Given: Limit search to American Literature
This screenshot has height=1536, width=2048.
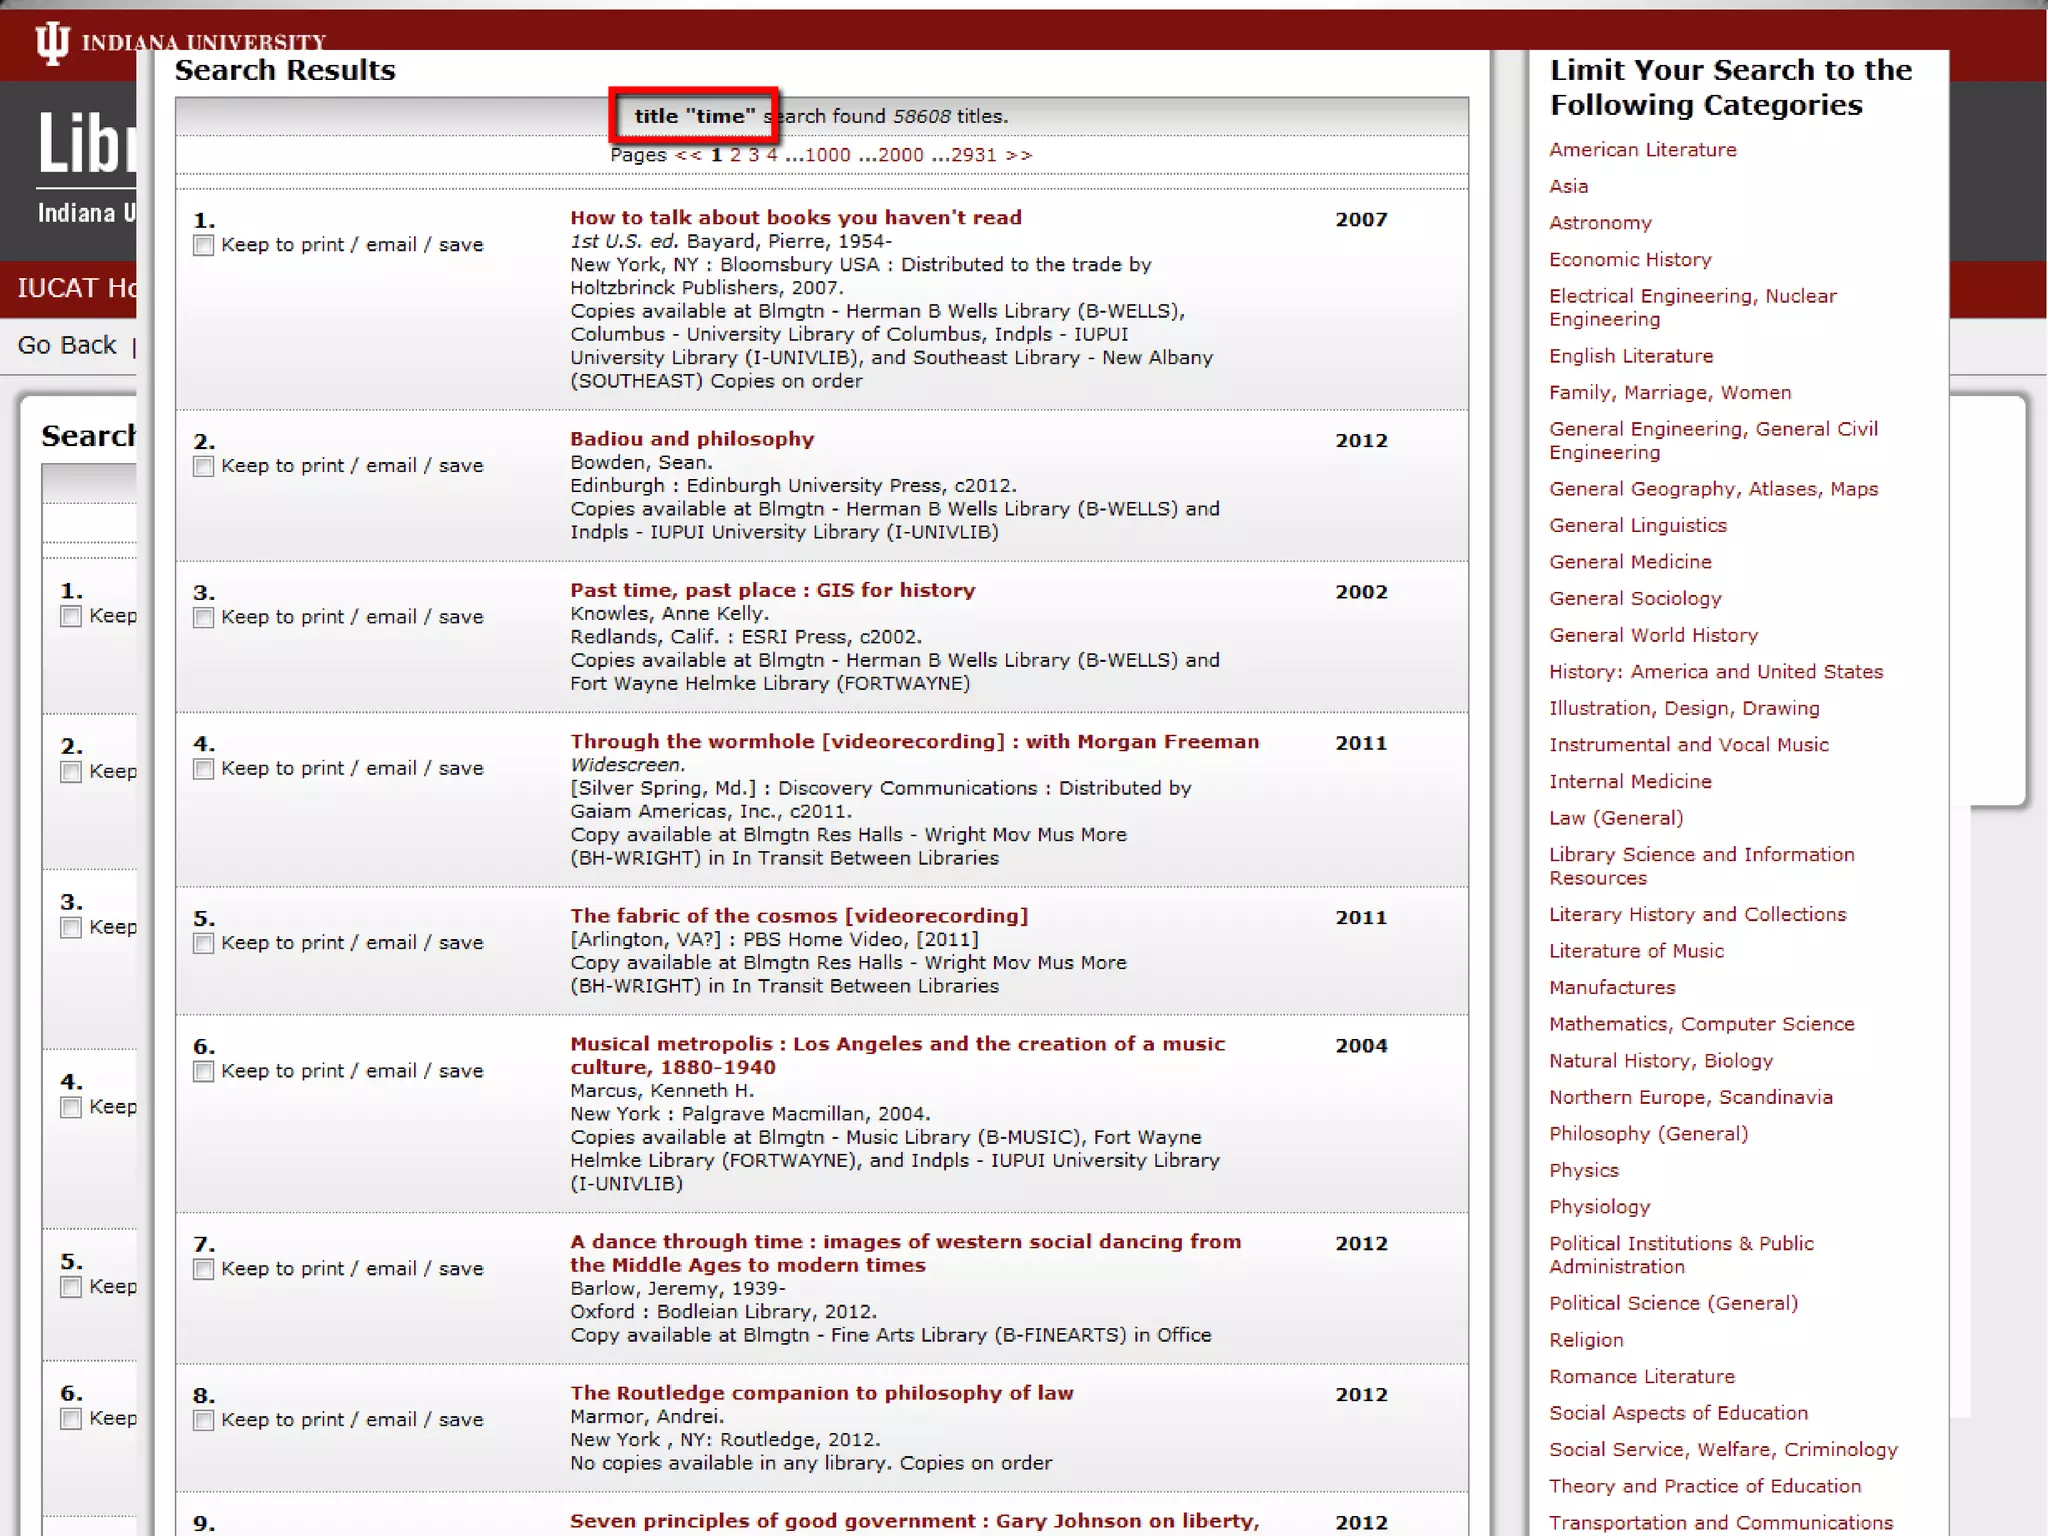Looking at the screenshot, I should (1643, 150).
